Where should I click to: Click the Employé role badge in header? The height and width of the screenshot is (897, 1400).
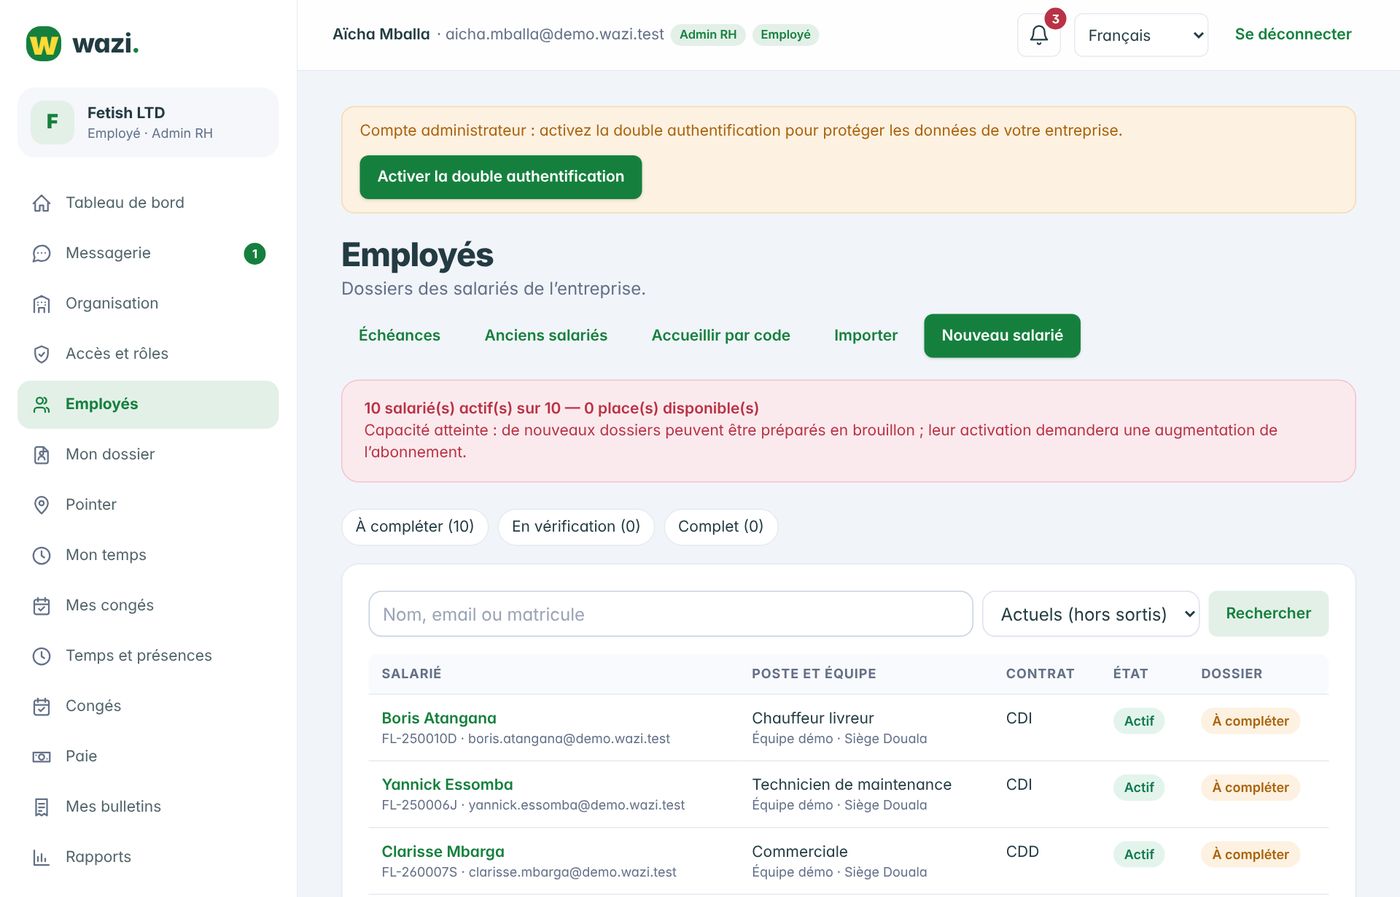click(x=786, y=35)
